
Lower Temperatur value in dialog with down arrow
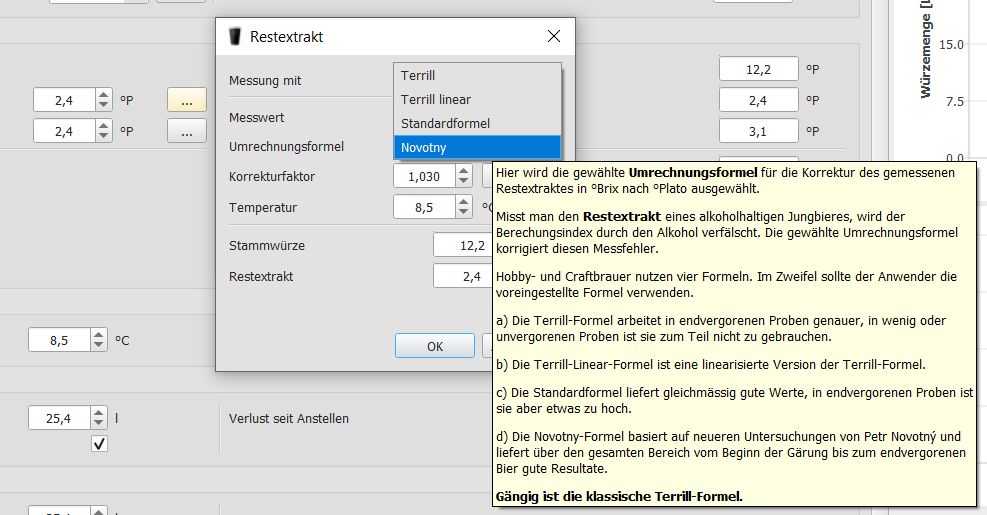coord(463,214)
